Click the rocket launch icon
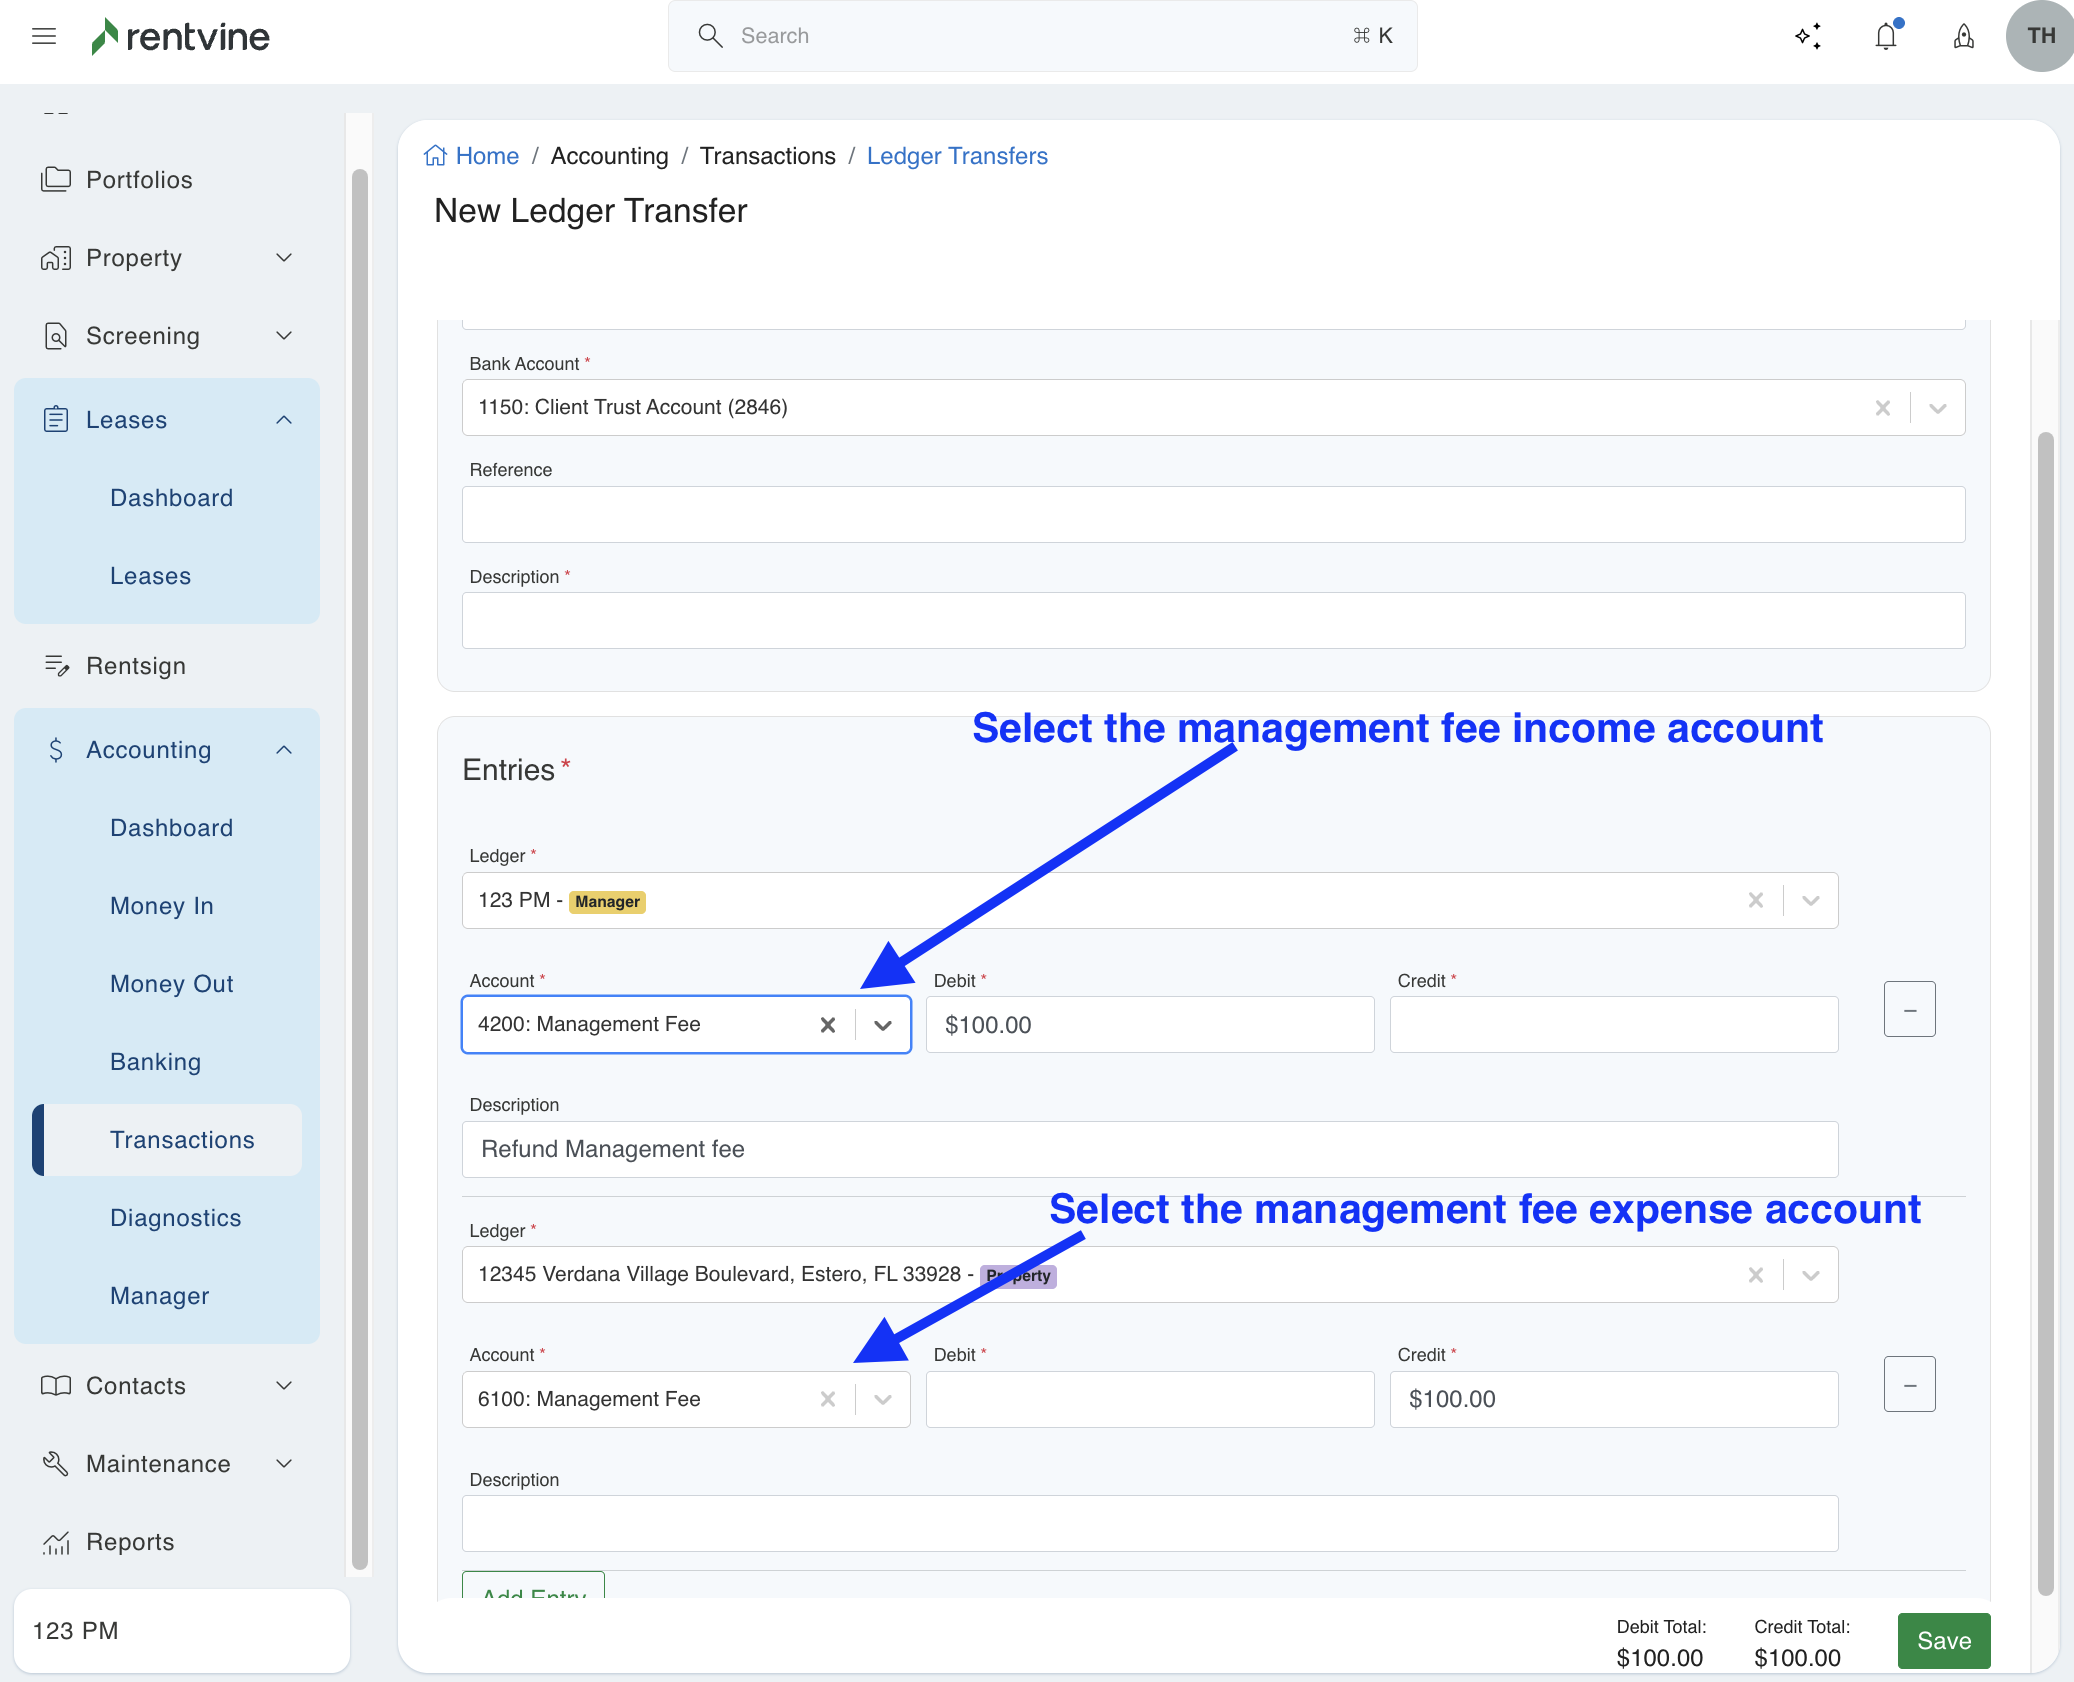This screenshot has width=2074, height=1682. (x=1964, y=37)
